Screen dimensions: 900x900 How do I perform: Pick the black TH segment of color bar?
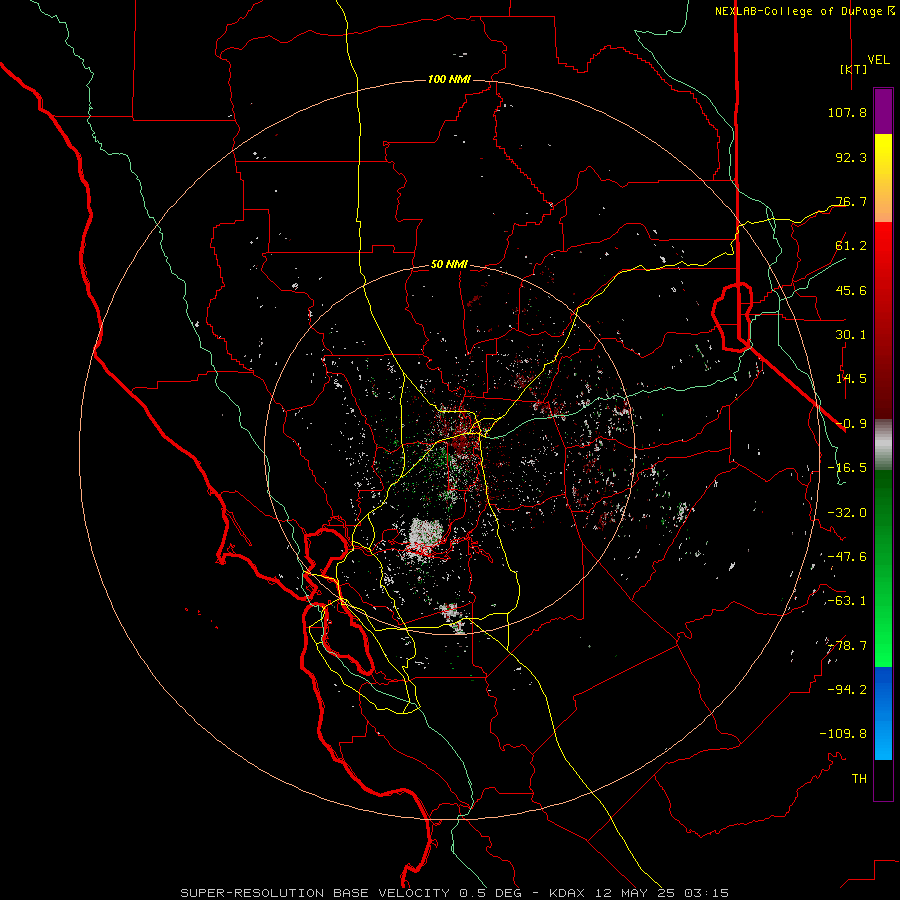pyautogui.click(x=883, y=780)
